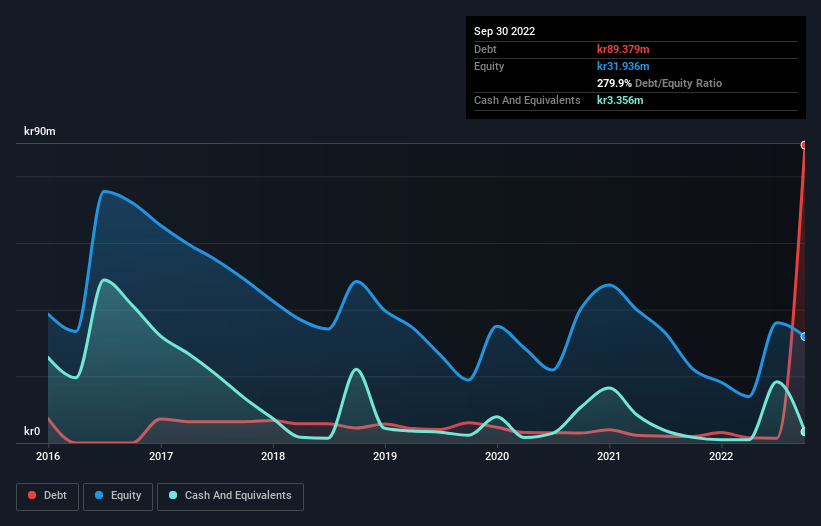Screen dimensions: 821x526
Task: Click the blue dot in Equity legend
Action: [99, 495]
